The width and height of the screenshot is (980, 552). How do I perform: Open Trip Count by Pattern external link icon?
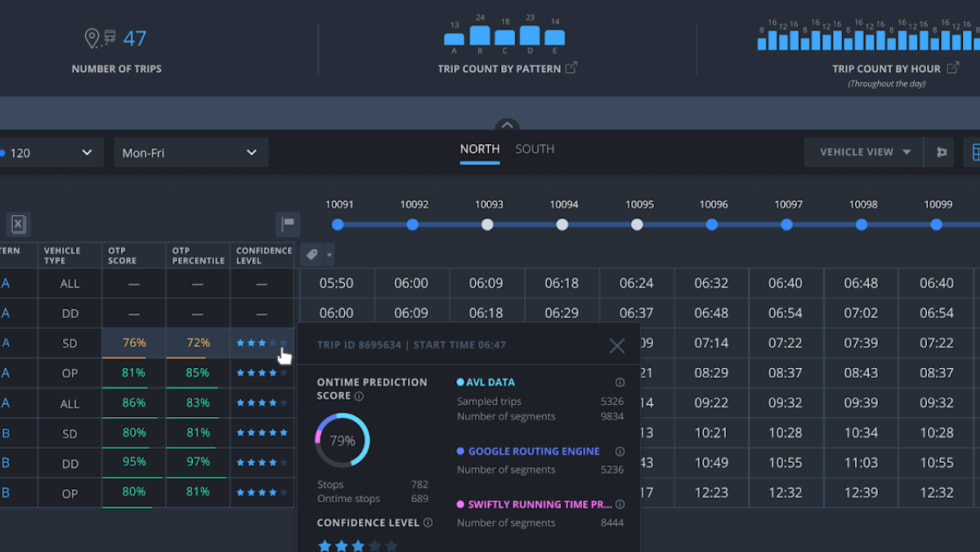tap(571, 68)
